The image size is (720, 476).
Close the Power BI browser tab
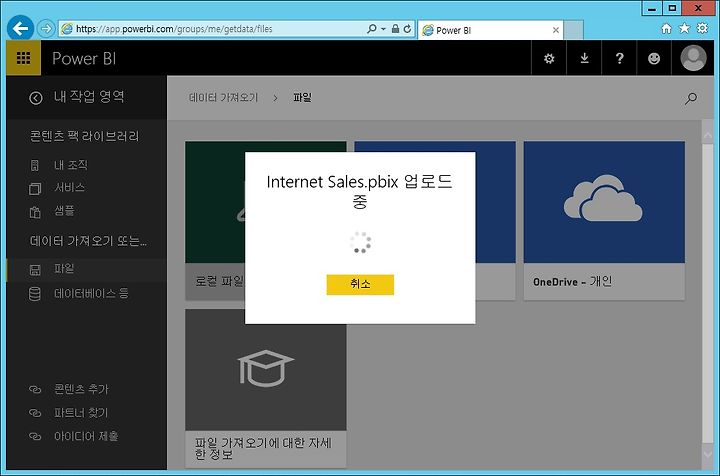556,30
